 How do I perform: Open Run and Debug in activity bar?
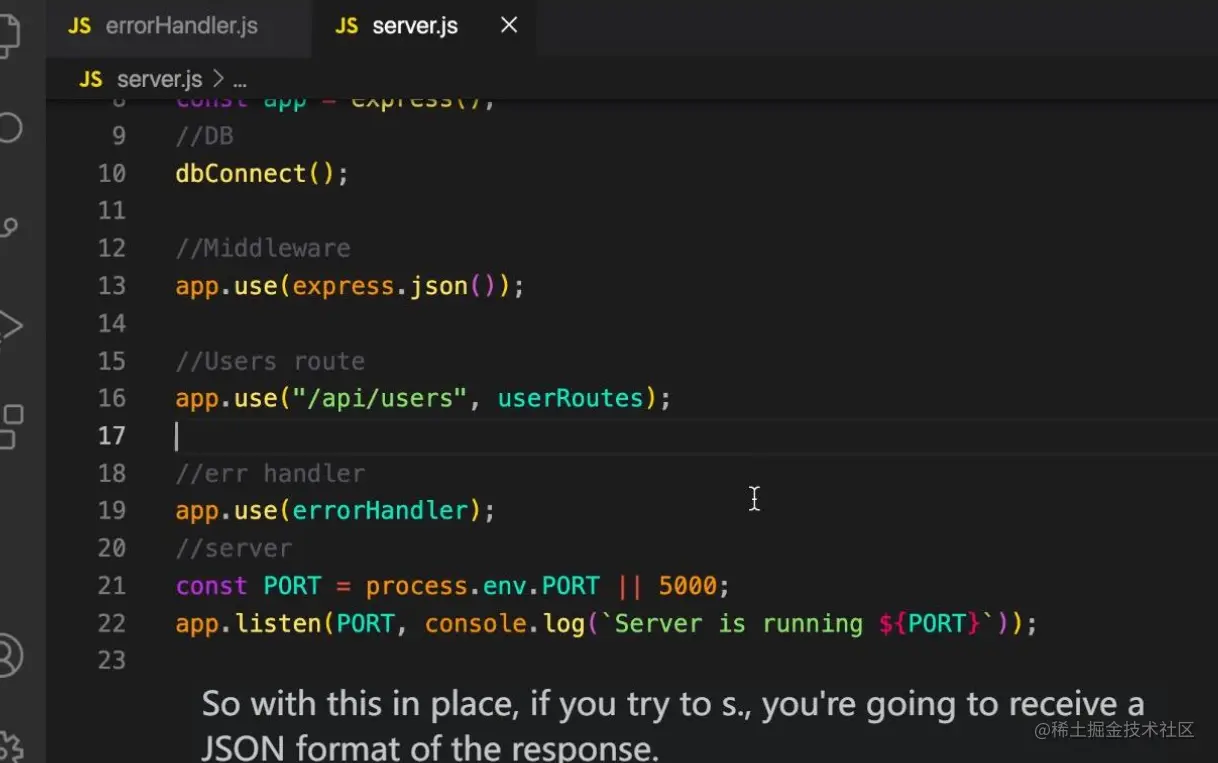[8, 326]
